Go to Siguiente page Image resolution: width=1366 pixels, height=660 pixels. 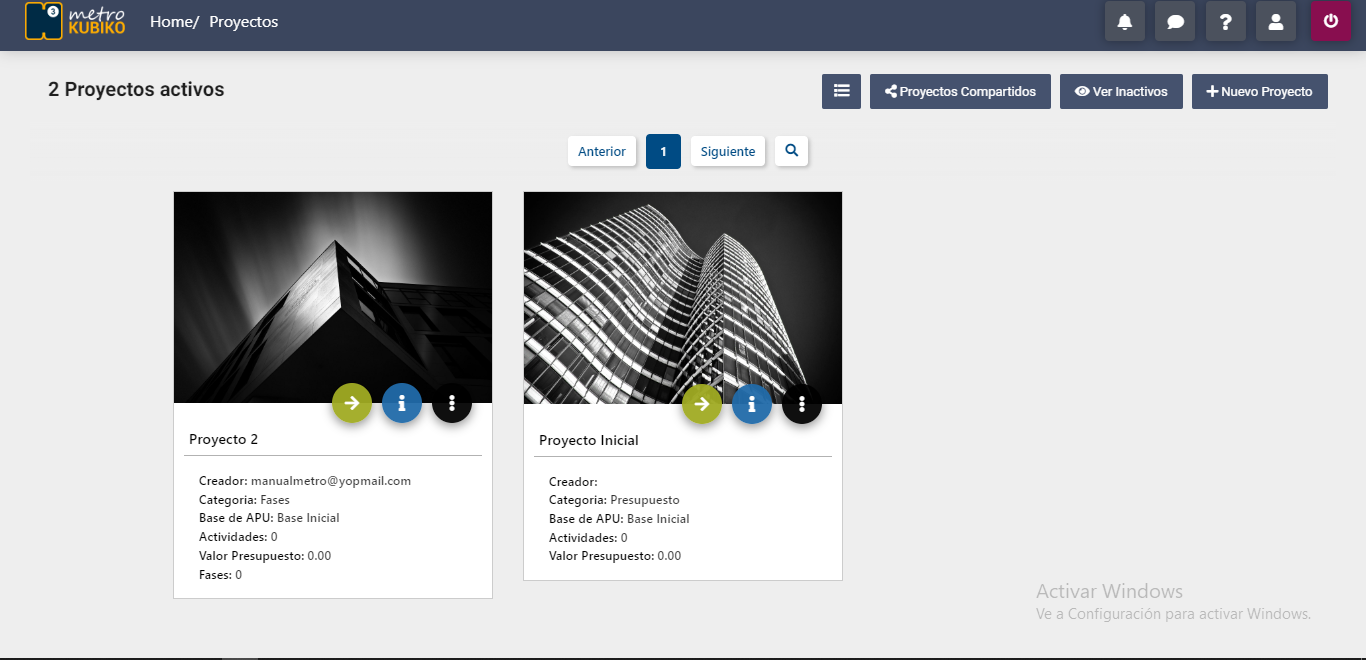728,151
